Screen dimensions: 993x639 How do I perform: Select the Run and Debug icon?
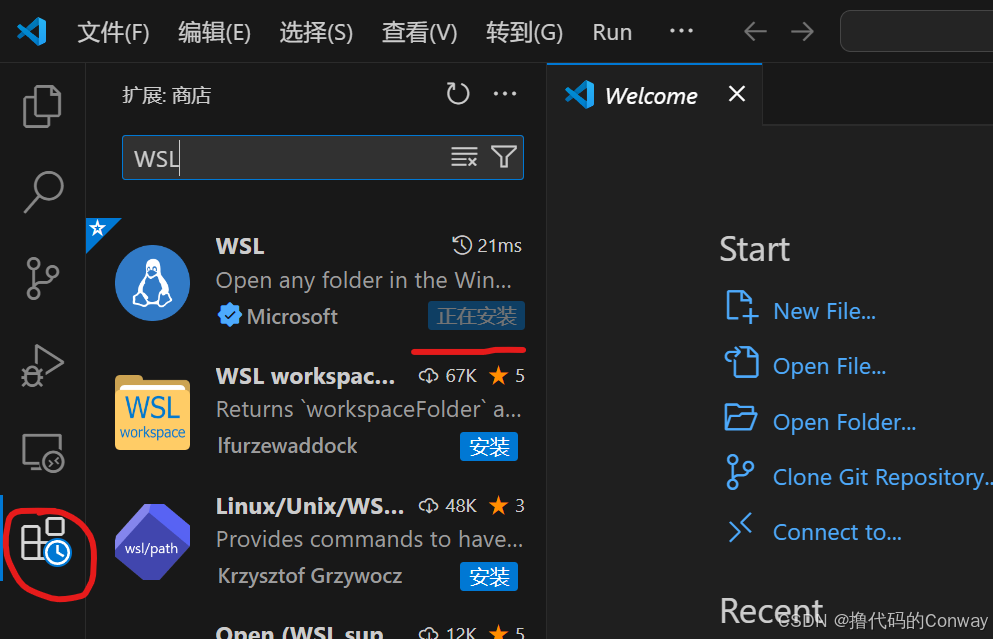41,366
